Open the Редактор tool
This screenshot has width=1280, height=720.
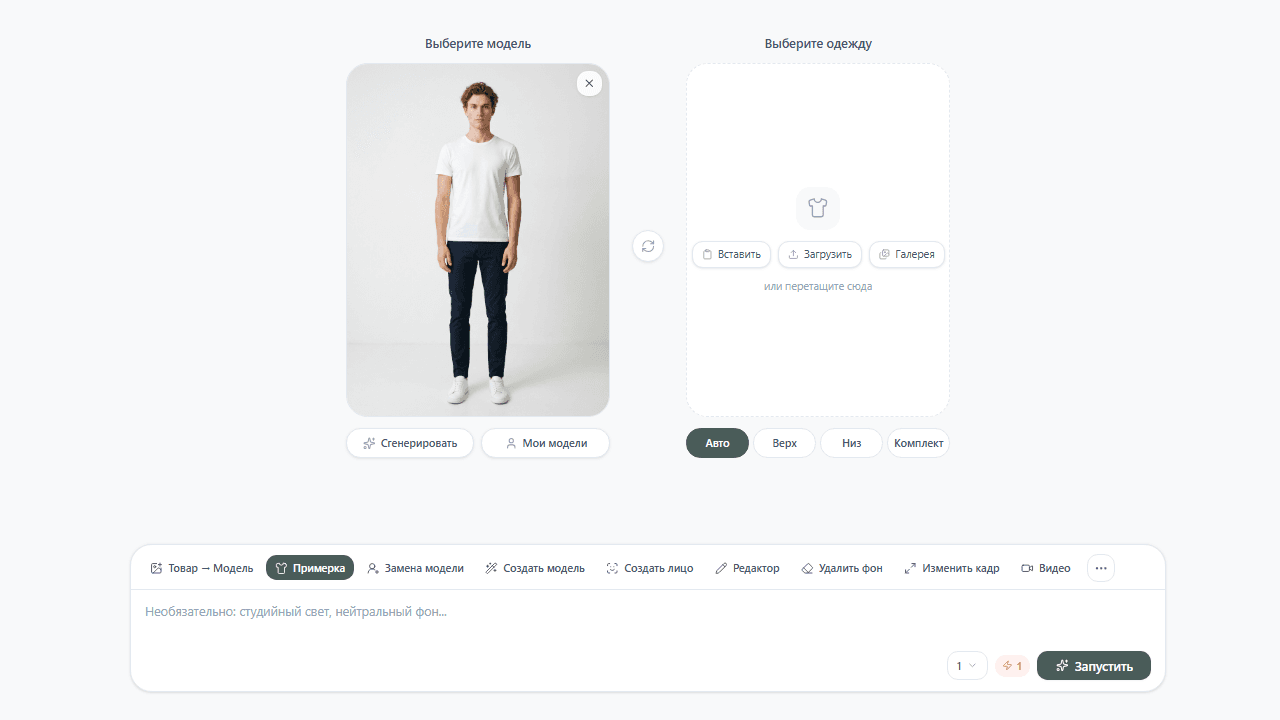[747, 568]
